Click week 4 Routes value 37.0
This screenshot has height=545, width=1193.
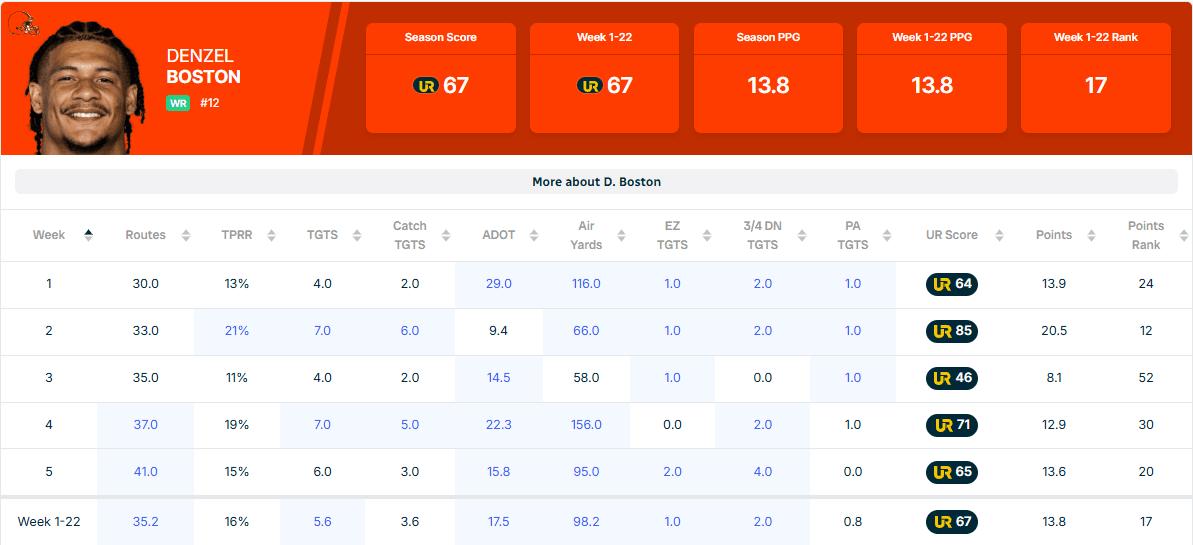(145, 425)
